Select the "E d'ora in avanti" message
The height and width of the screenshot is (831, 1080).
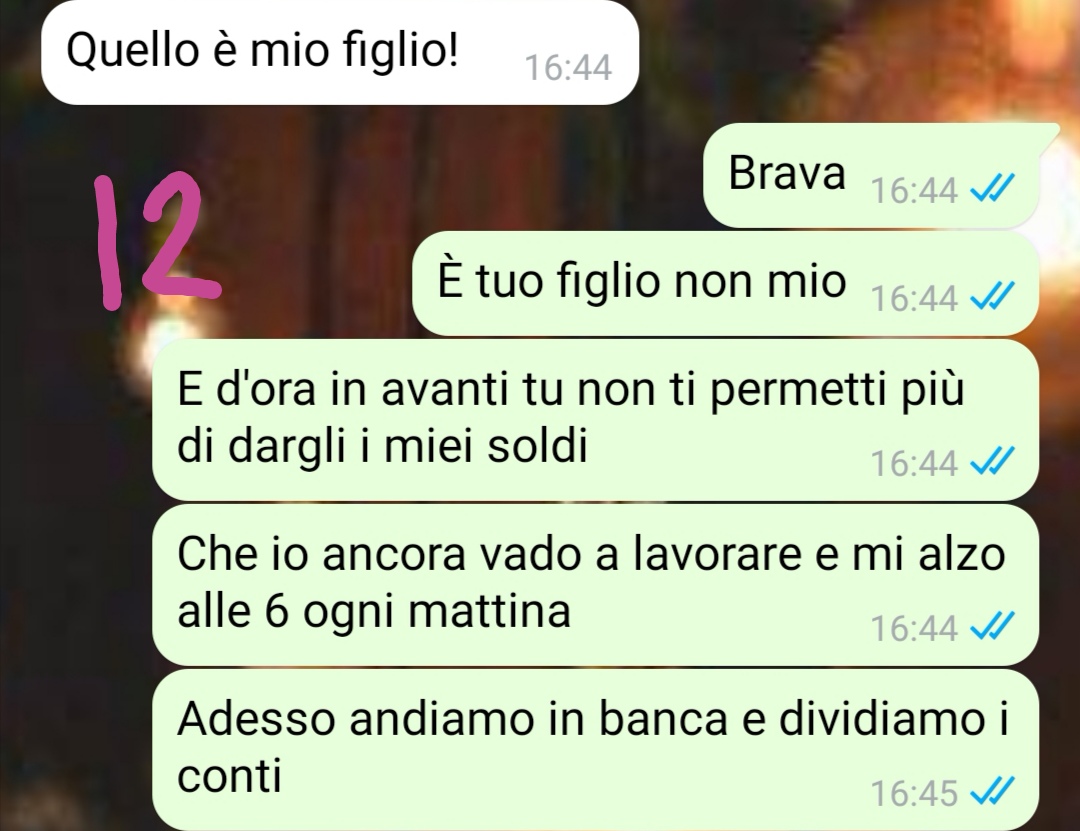595,420
